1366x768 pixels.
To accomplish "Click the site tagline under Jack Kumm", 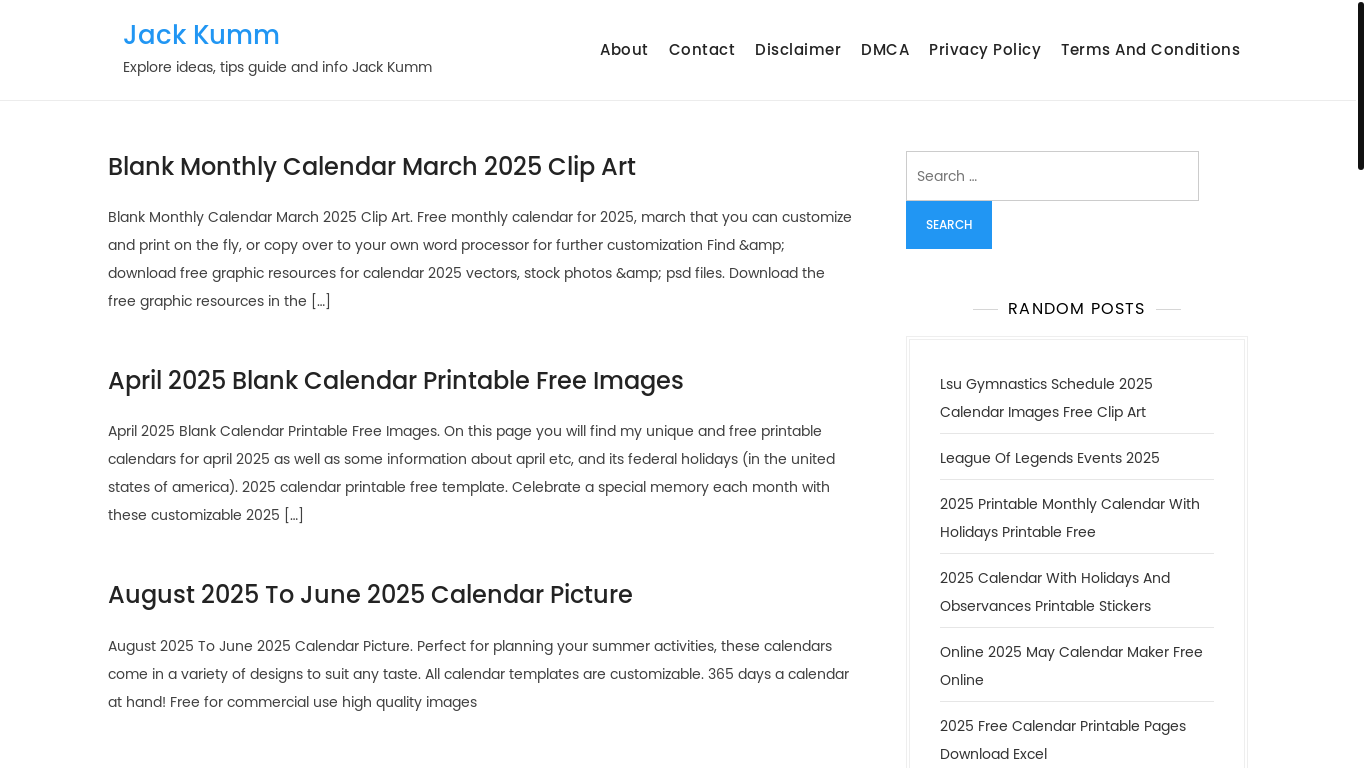I will (278, 67).
